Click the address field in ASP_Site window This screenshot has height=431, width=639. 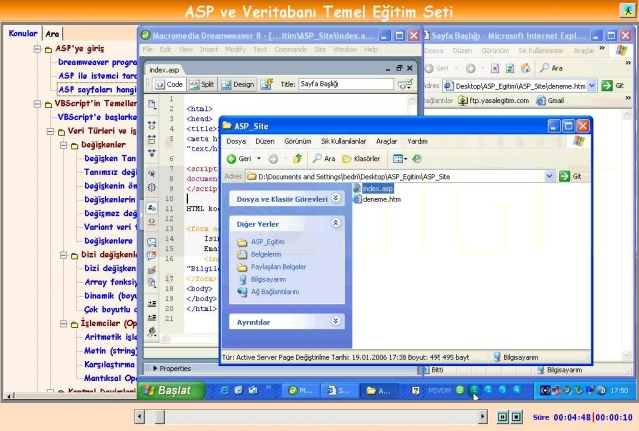[x=395, y=176]
